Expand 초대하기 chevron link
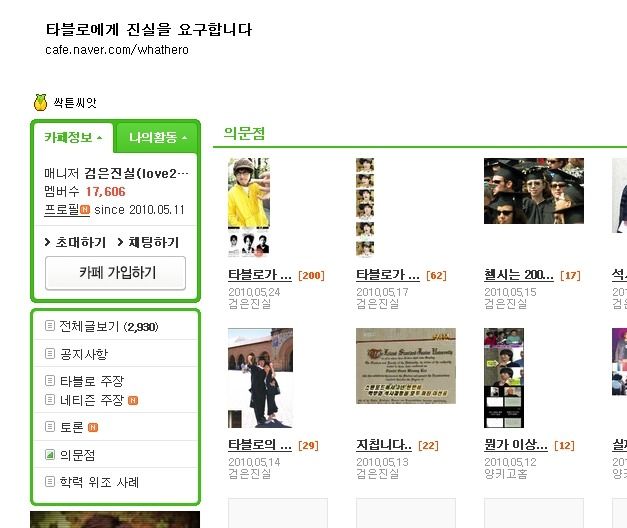This screenshot has width=627, height=528. click(76, 242)
